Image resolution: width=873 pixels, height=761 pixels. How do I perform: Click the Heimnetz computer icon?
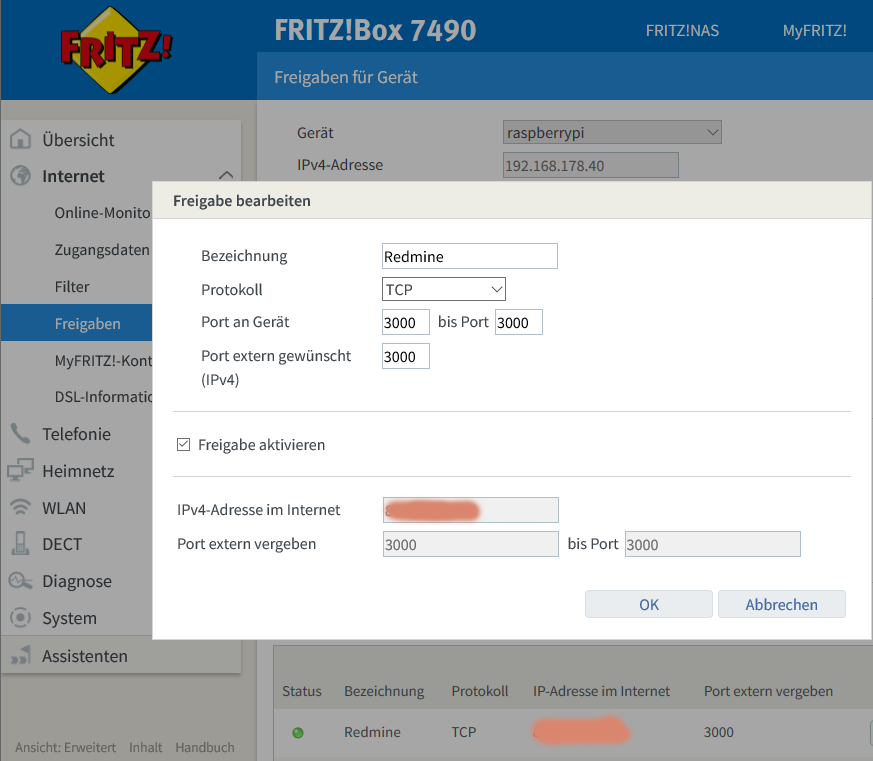click(x=20, y=471)
